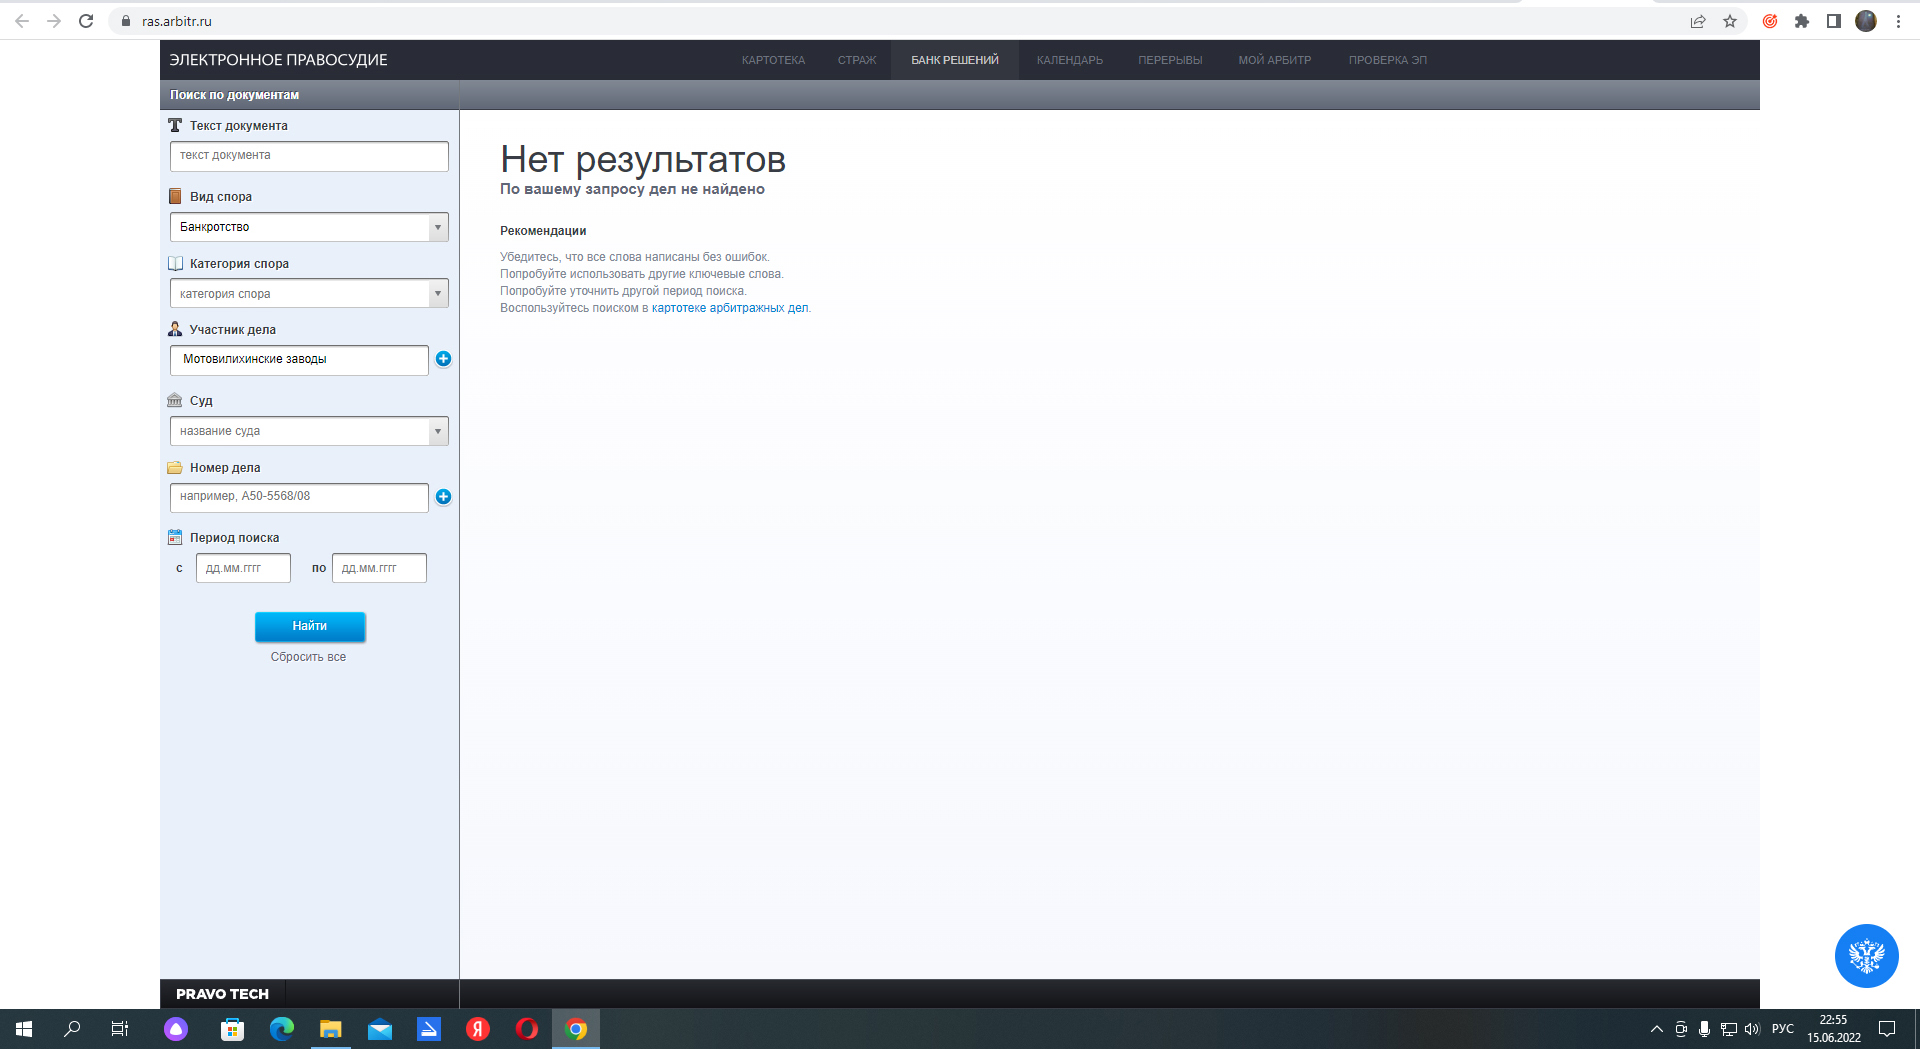Click the Сбросить все reset link
Viewport: 1920px width, 1049px height.
click(x=308, y=657)
